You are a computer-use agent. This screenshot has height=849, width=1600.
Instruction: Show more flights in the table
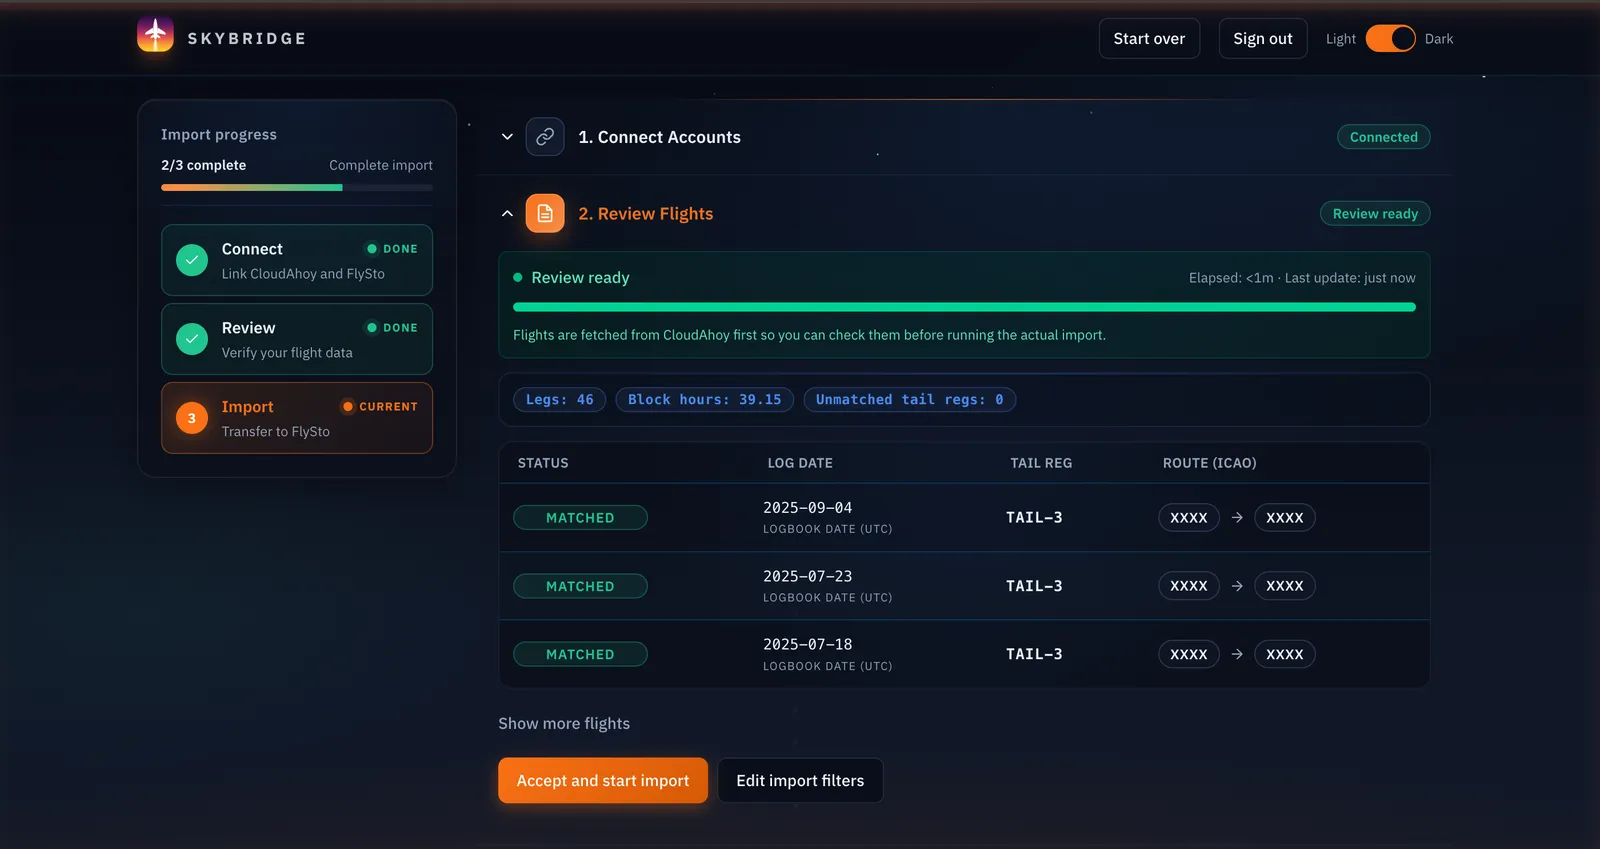[564, 723]
